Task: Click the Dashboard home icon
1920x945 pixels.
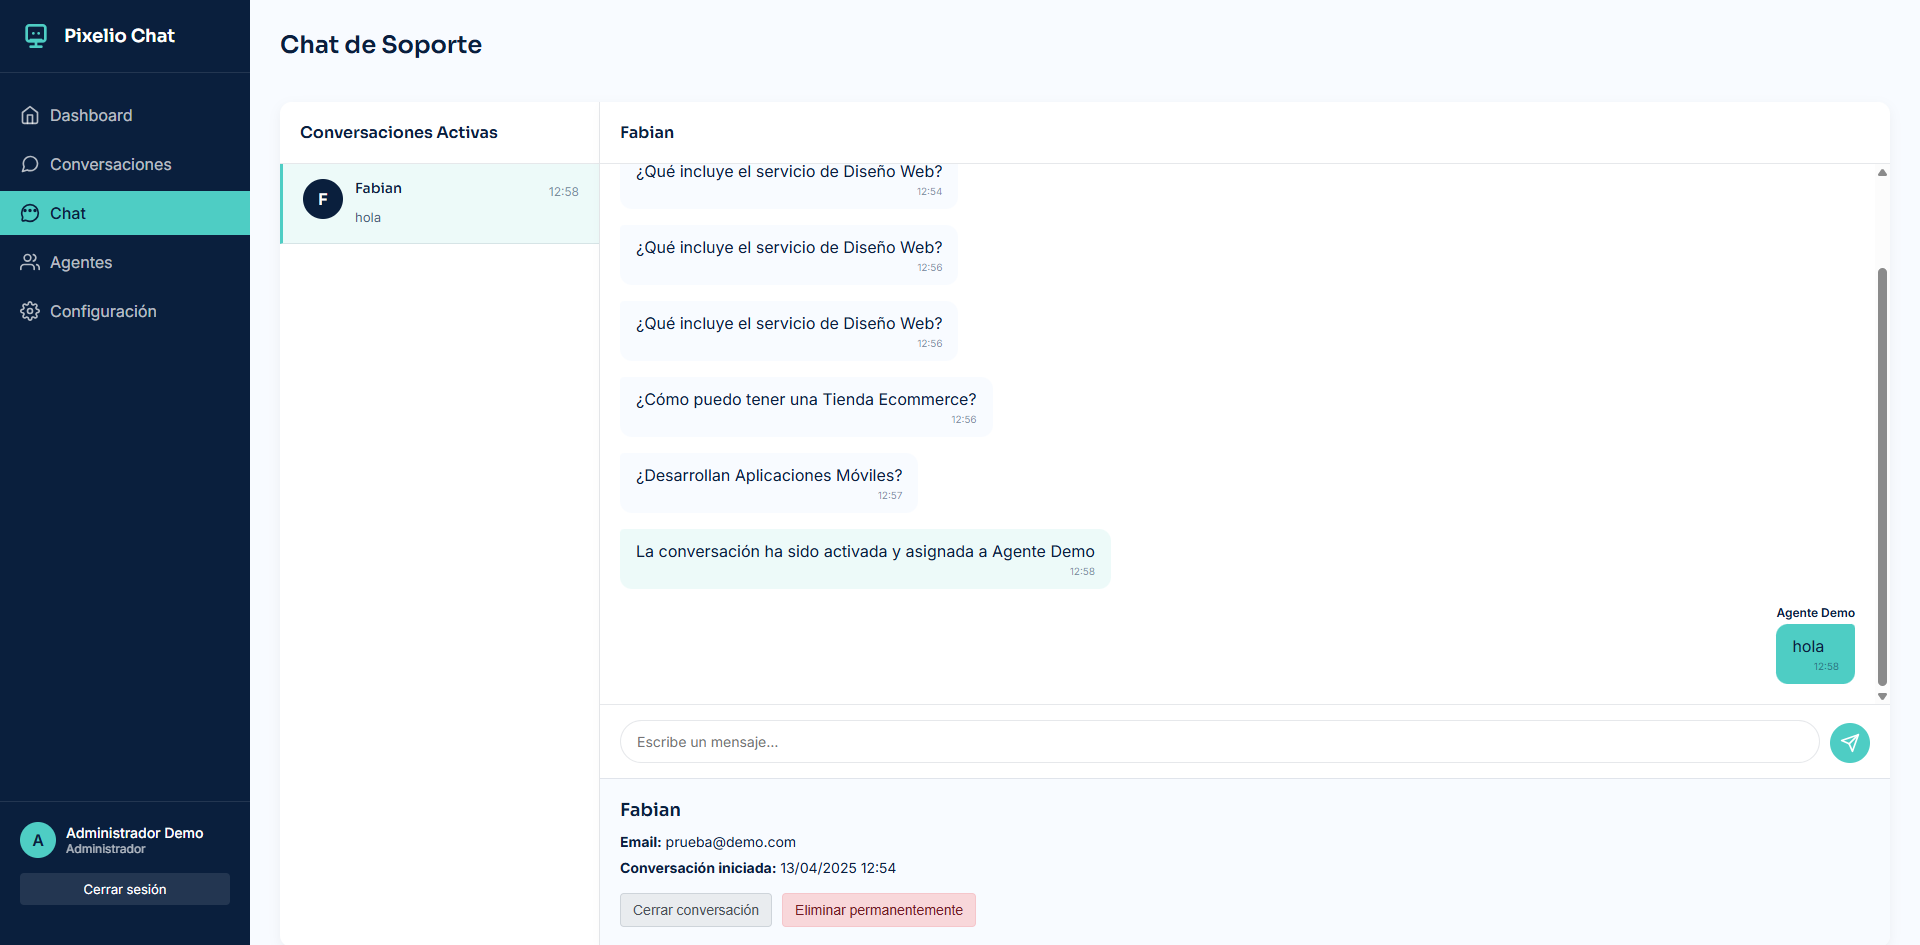Action: pos(30,115)
